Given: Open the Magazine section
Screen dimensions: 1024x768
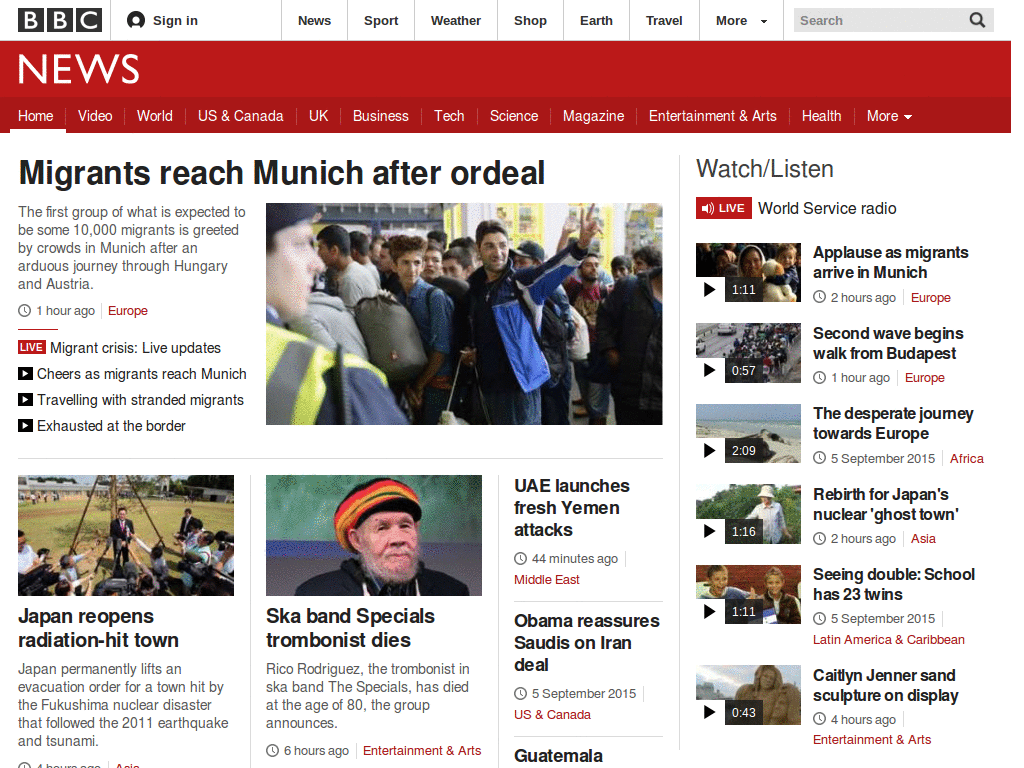Looking at the screenshot, I should [594, 116].
